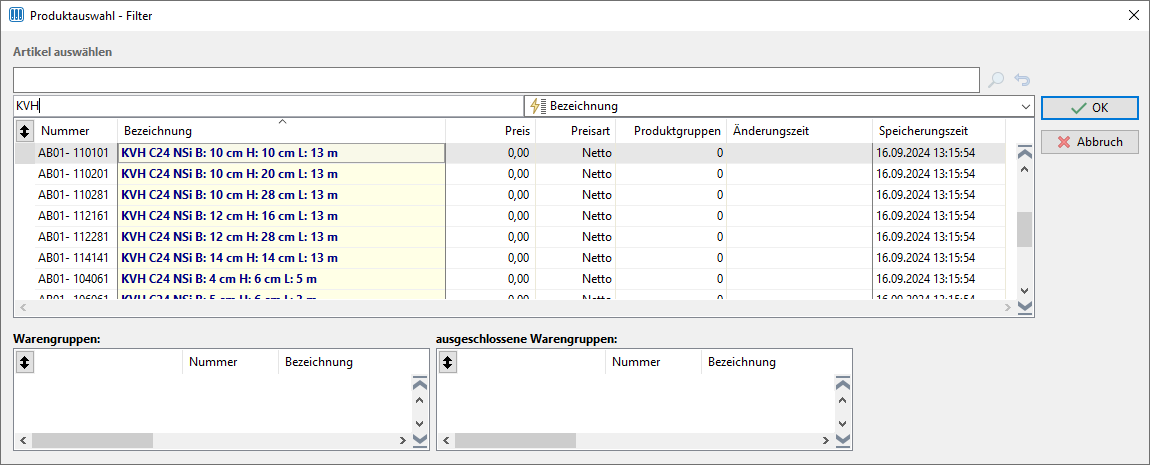Jump to top of product list

[x=1025, y=153]
